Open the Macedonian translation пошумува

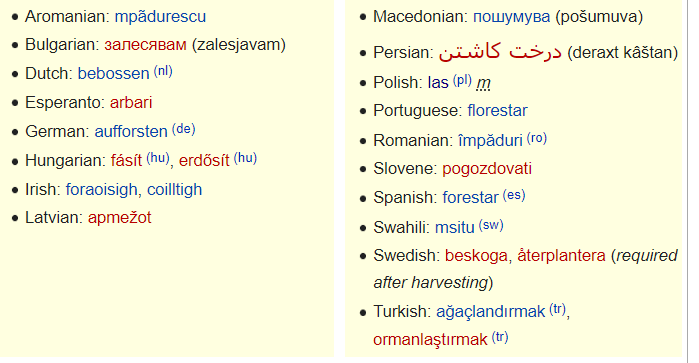click(511, 17)
